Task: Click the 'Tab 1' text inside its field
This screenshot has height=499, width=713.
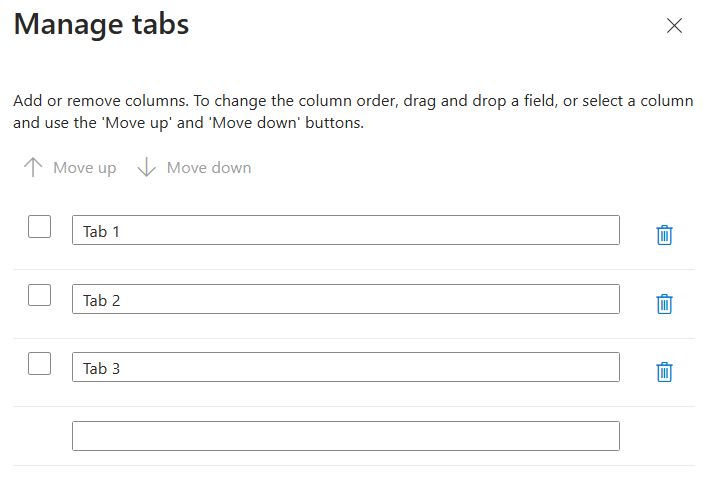Action: point(101,231)
